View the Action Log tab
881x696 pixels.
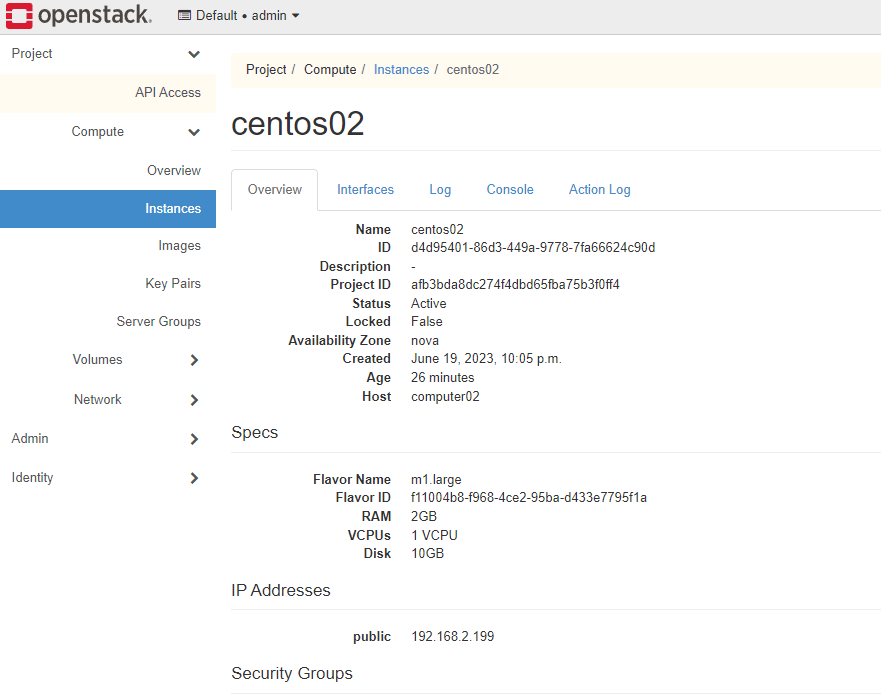tap(599, 190)
